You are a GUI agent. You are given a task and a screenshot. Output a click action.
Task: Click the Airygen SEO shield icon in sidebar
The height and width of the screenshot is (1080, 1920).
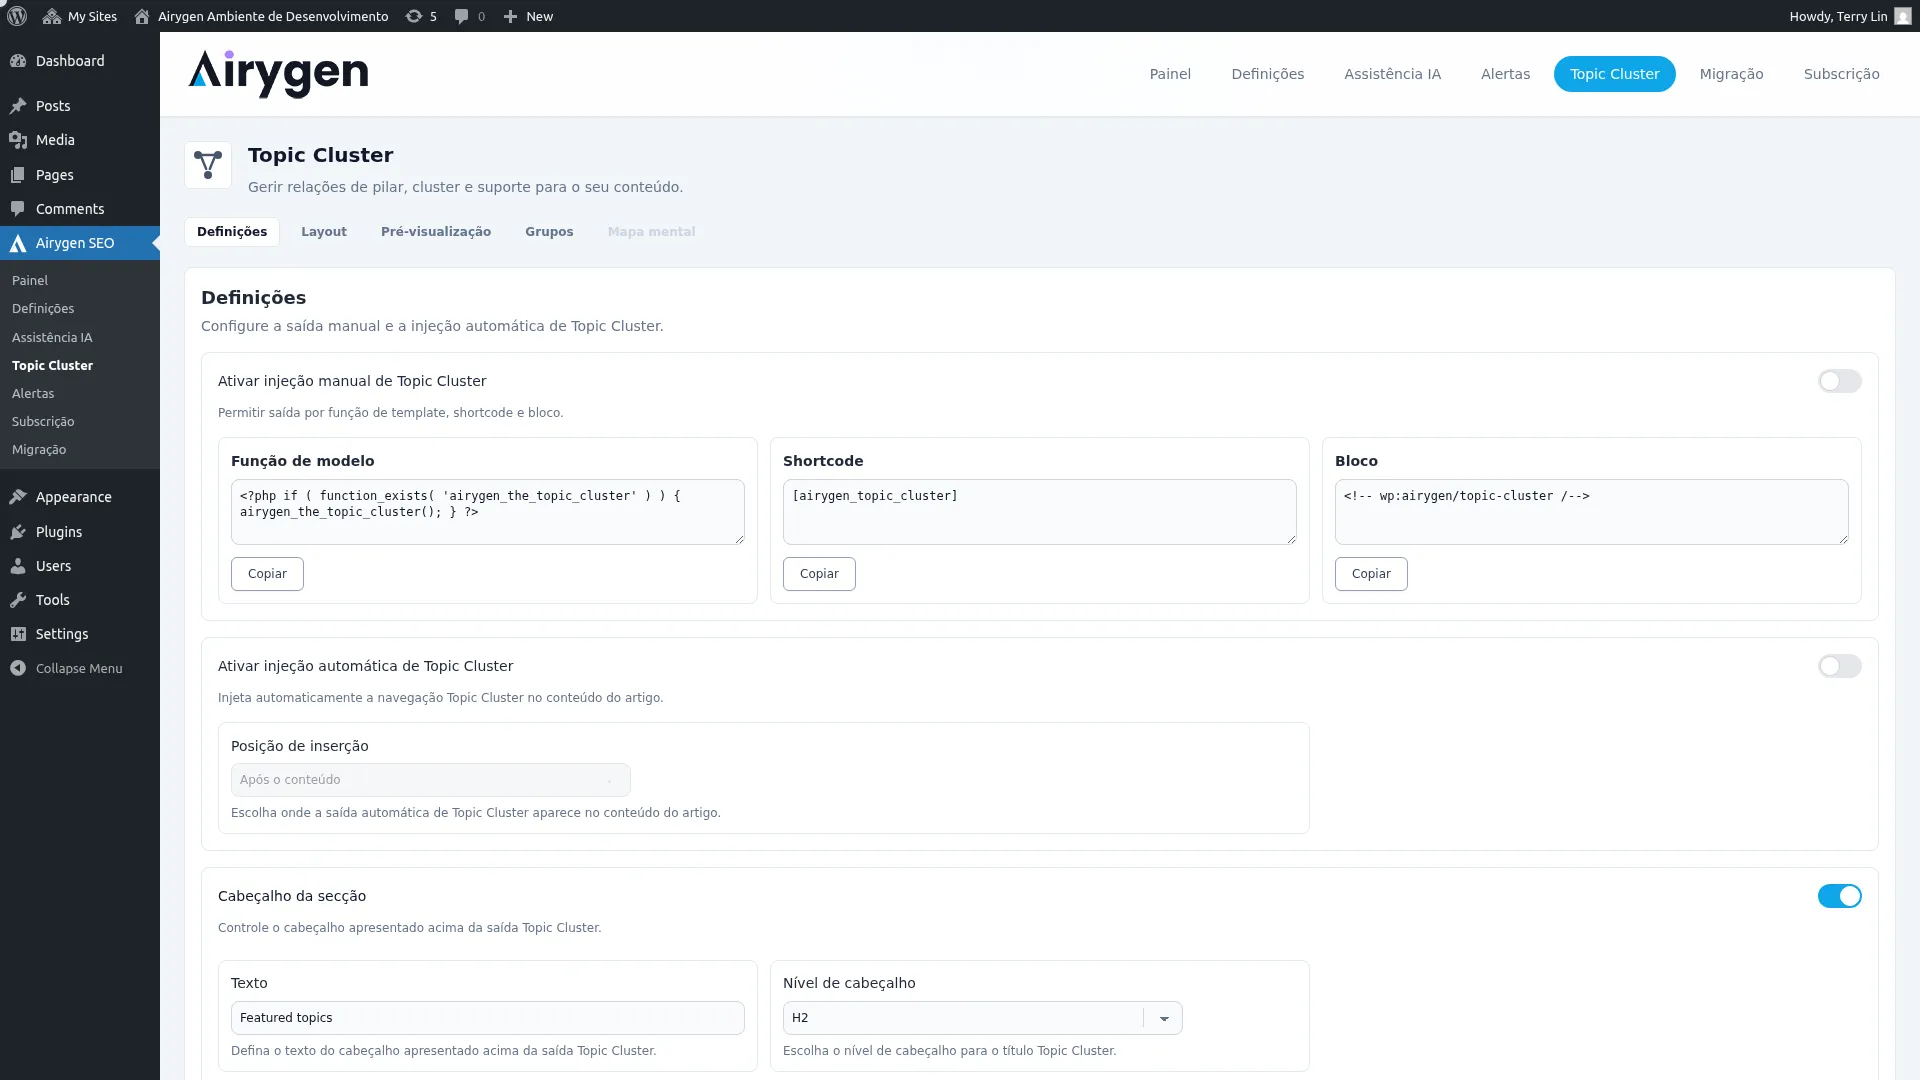coord(18,243)
